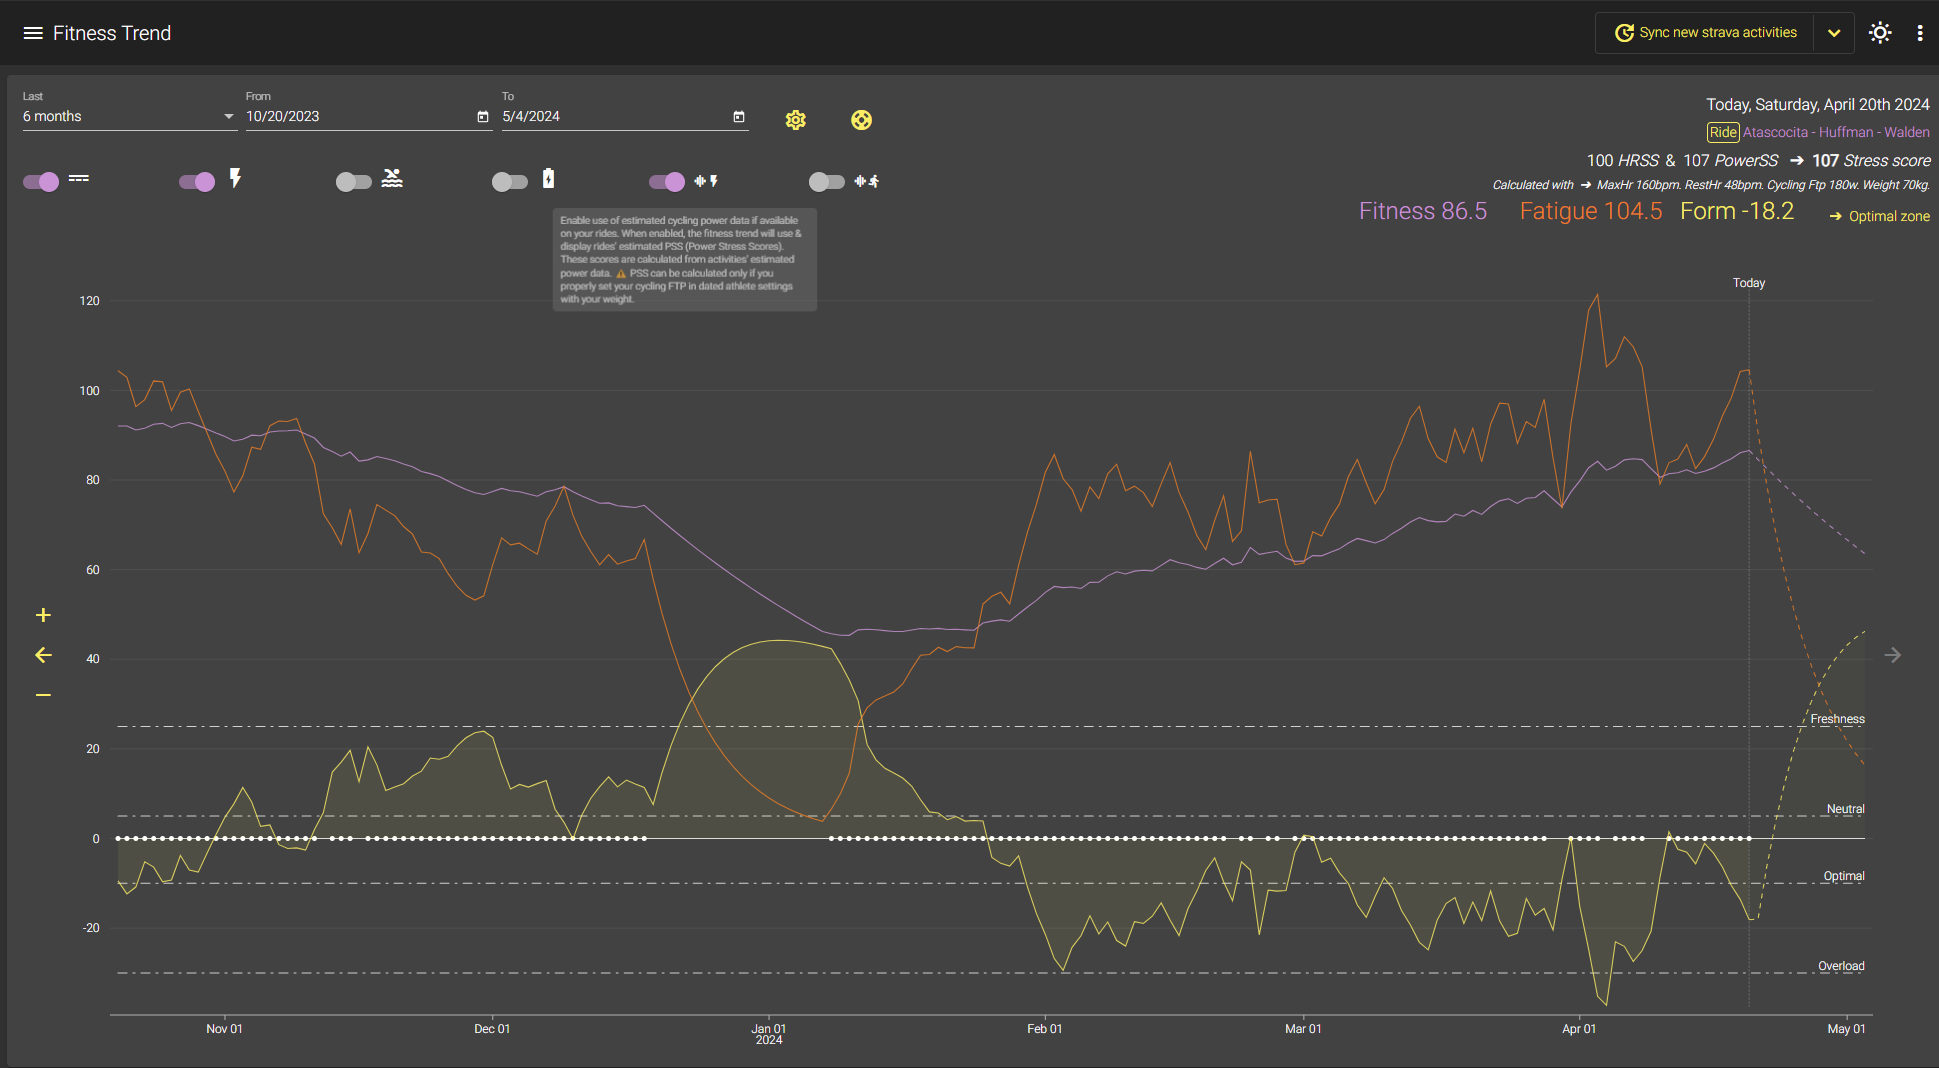Disable the cycling power meter toggle
This screenshot has width=1939, height=1068.
click(197, 181)
